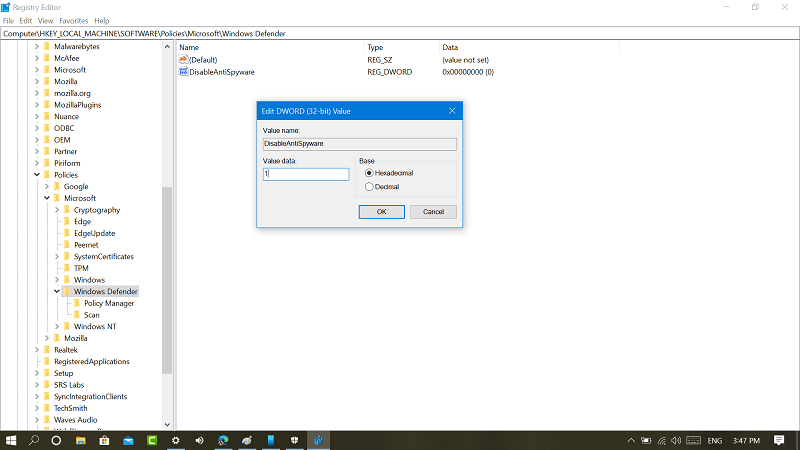This screenshot has width=800, height=450.
Task: Select the Decimal base option
Action: click(369, 187)
